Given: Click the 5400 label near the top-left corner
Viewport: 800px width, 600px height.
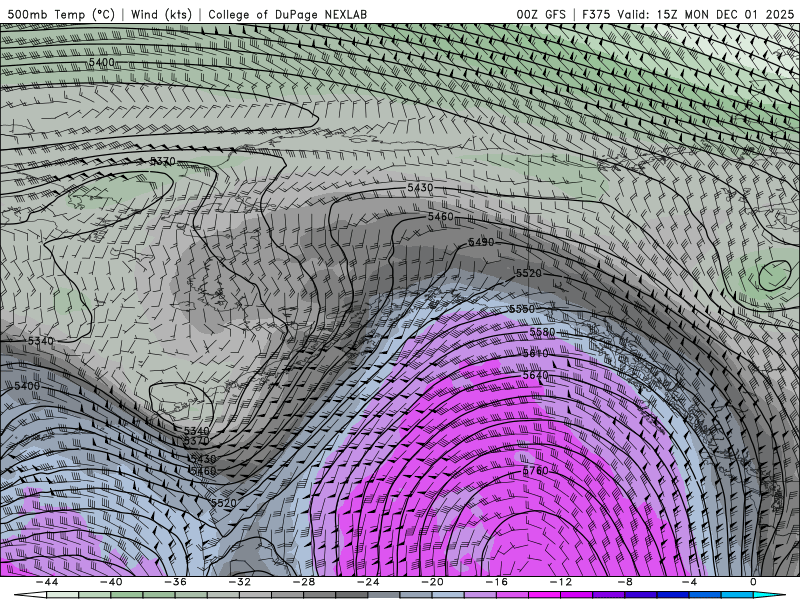Looking at the screenshot, I should pyautogui.click(x=102, y=62).
